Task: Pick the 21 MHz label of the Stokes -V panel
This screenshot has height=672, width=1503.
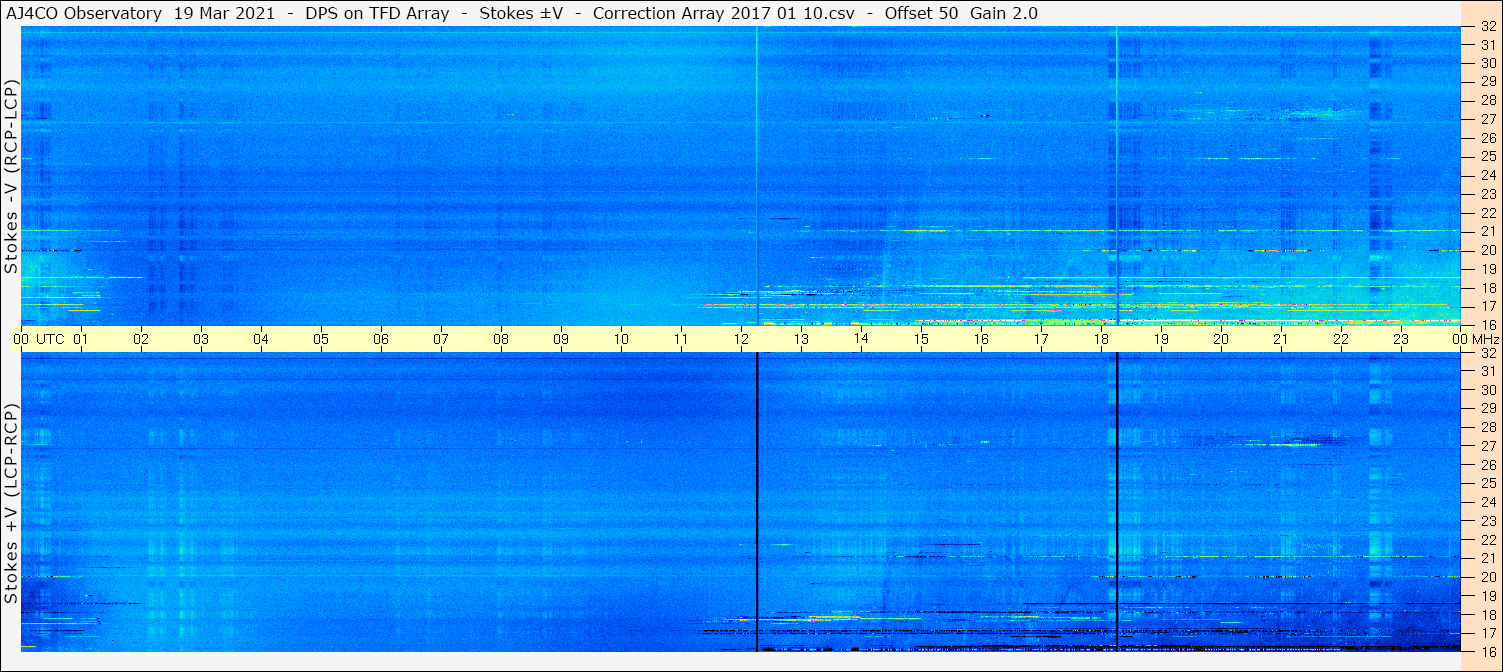Action: 1487,231
